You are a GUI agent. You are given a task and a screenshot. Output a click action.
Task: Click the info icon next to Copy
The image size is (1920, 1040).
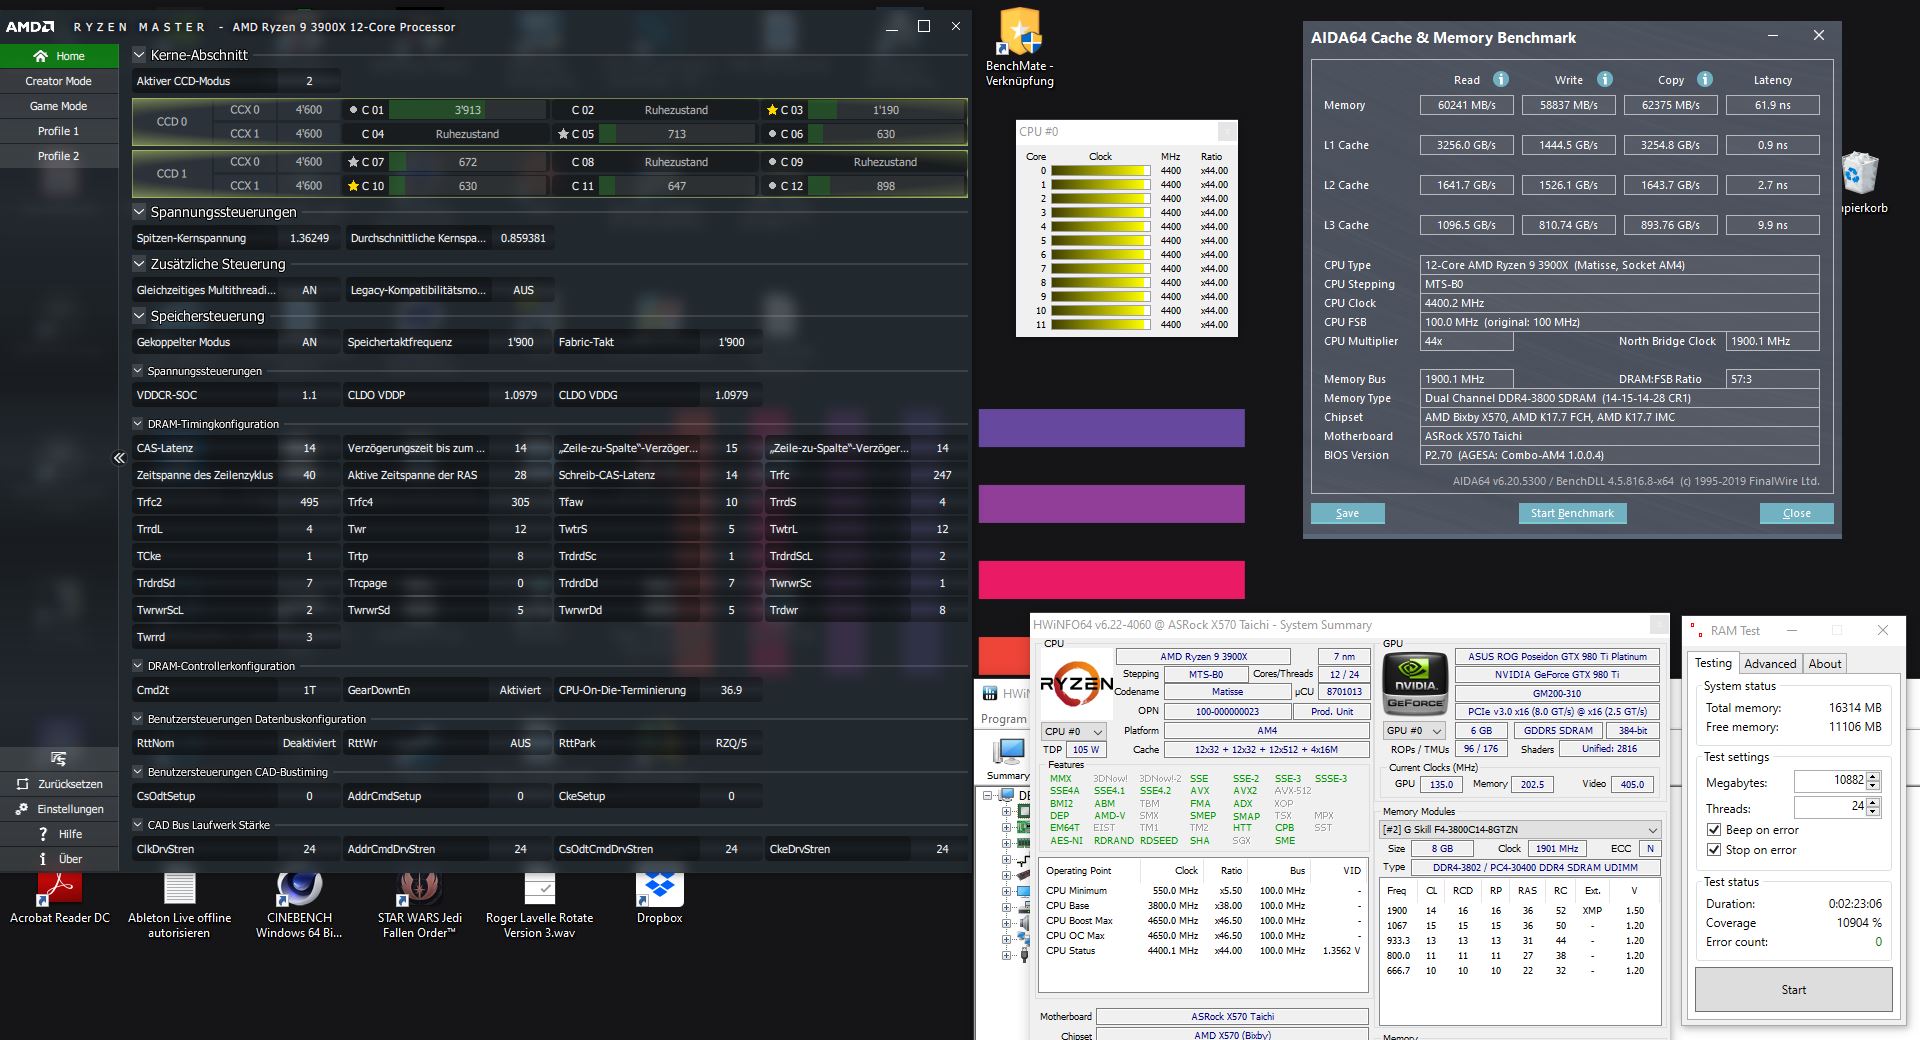[x=1704, y=79]
